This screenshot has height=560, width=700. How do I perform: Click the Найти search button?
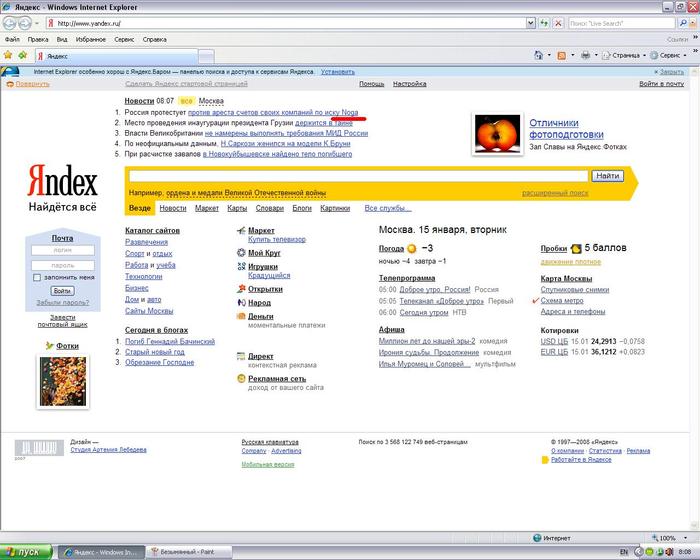(x=608, y=176)
